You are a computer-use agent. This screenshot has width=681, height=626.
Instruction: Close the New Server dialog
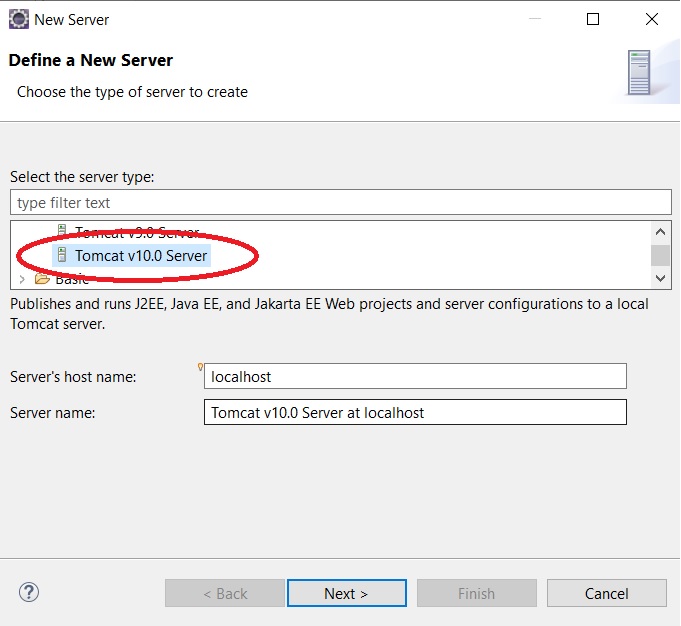click(651, 19)
